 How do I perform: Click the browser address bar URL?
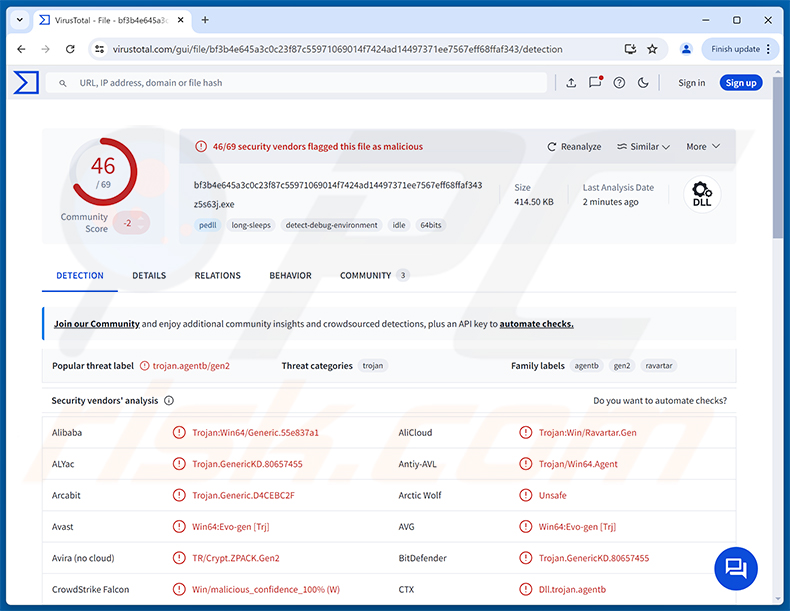[337, 49]
